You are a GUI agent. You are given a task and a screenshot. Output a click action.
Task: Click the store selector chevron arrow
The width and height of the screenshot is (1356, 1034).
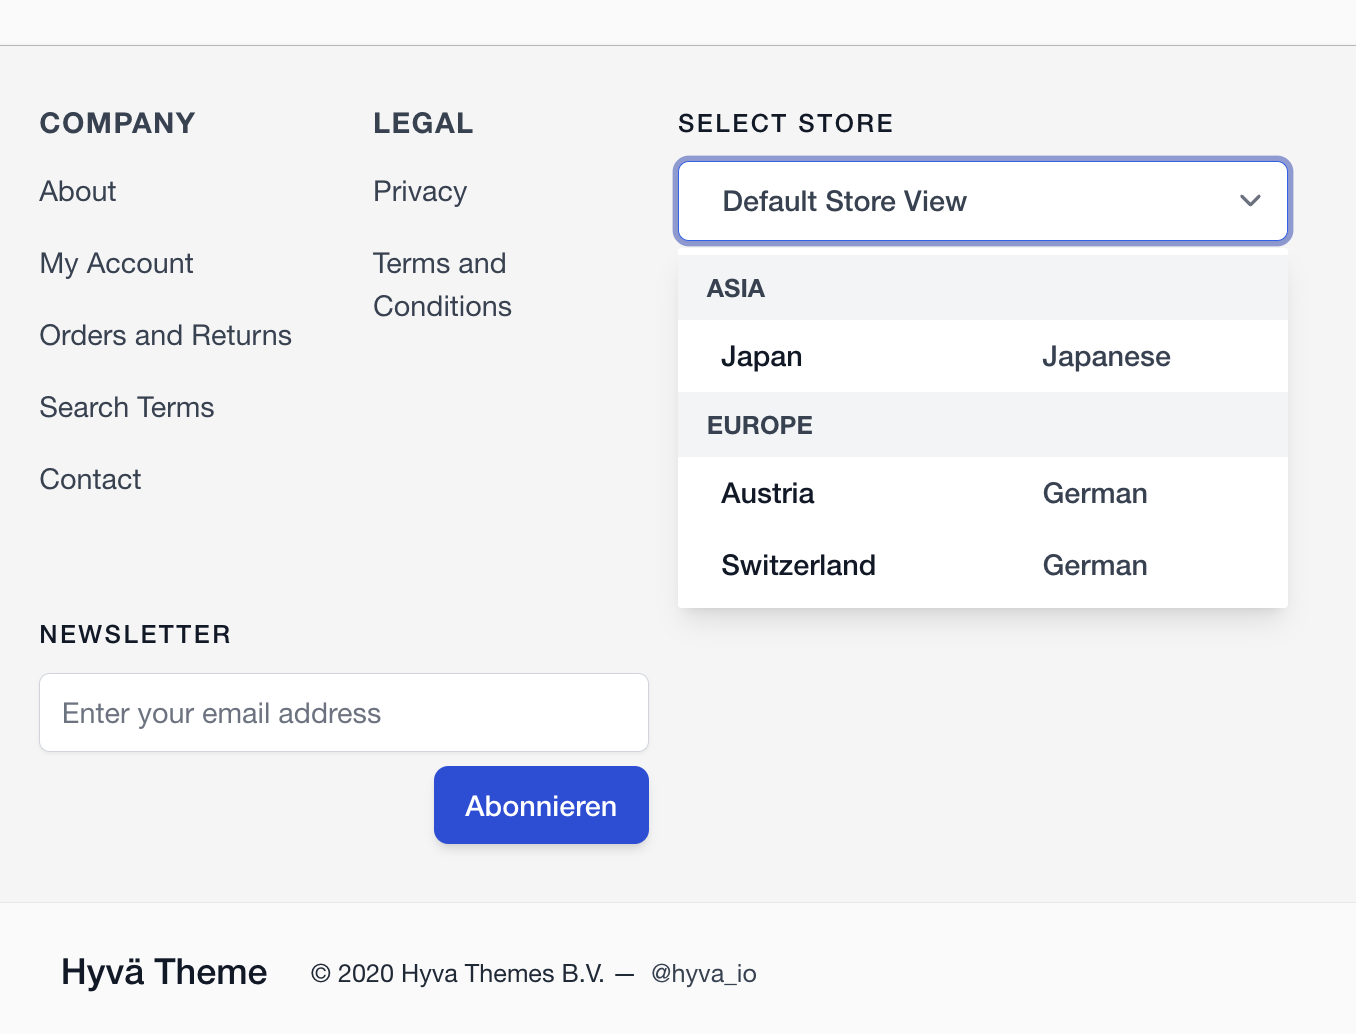point(1250,201)
